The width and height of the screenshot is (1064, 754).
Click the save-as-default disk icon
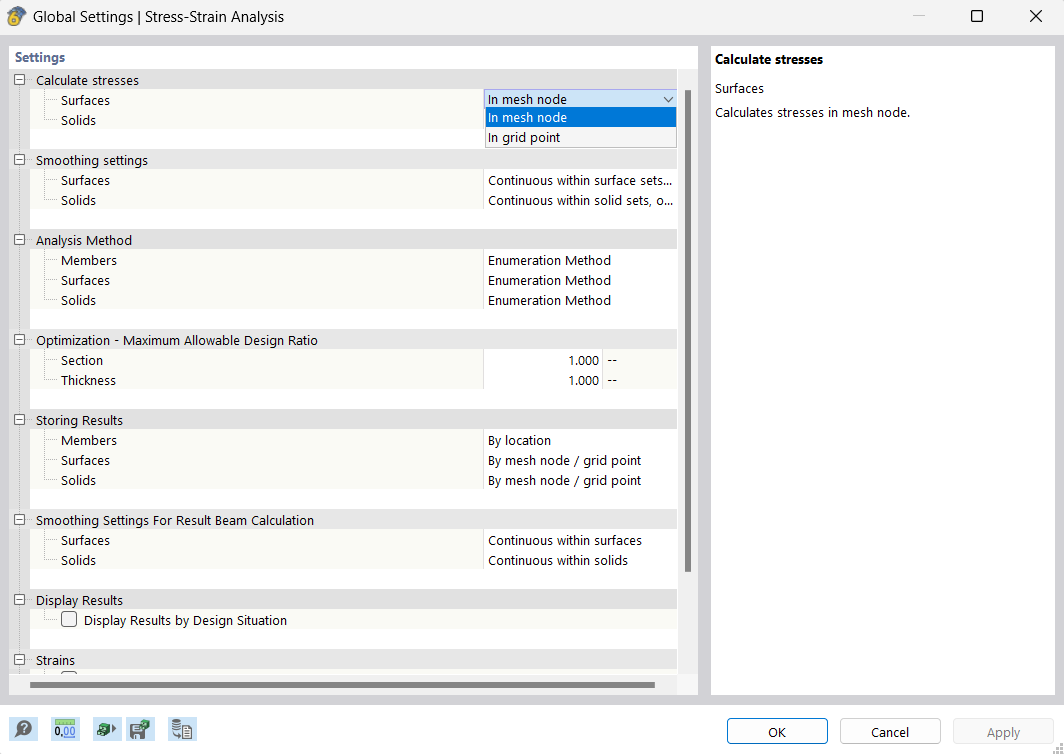point(141,729)
